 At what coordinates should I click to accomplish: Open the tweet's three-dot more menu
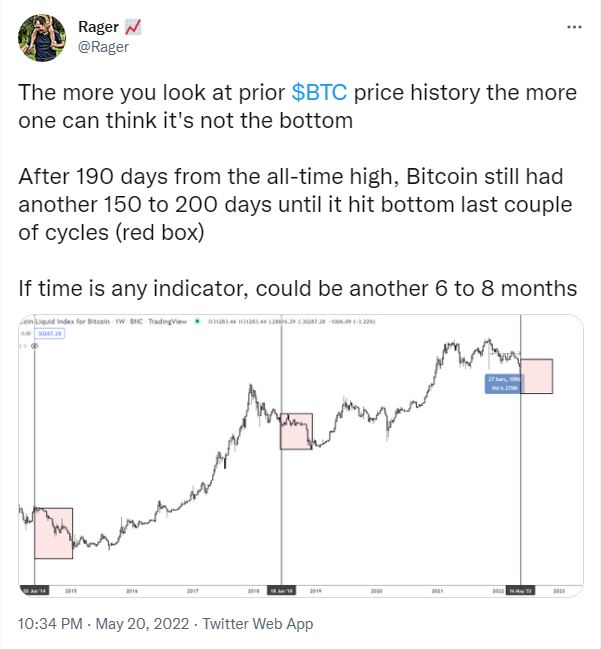[x=574, y=27]
